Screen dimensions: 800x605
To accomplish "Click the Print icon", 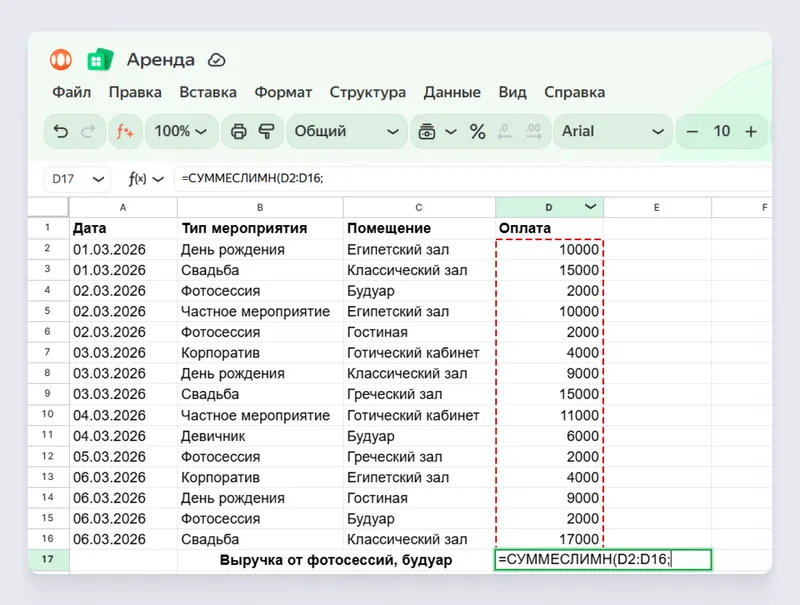I will pos(239,132).
